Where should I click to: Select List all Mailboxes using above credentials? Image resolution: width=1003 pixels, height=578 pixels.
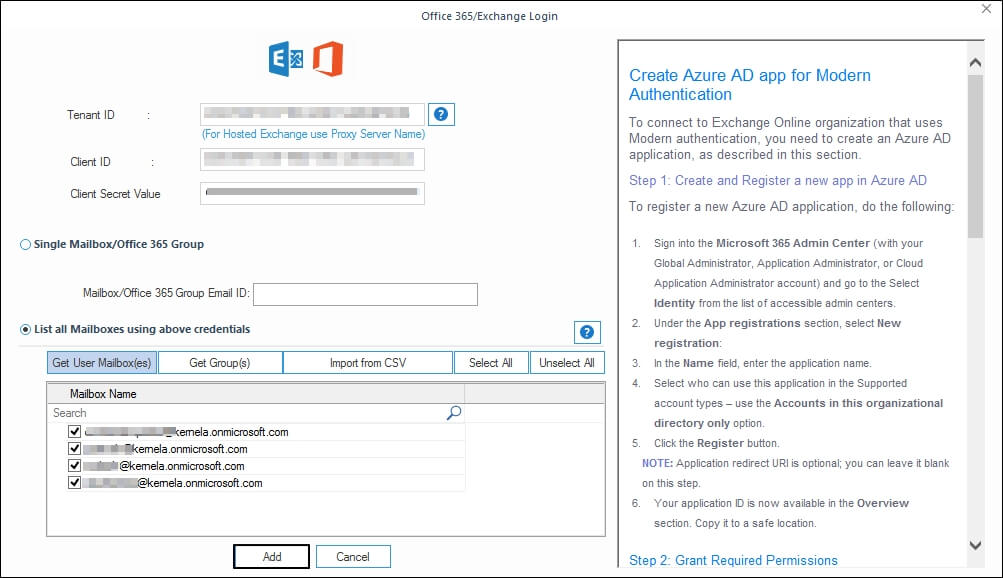click(x=26, y=329)
